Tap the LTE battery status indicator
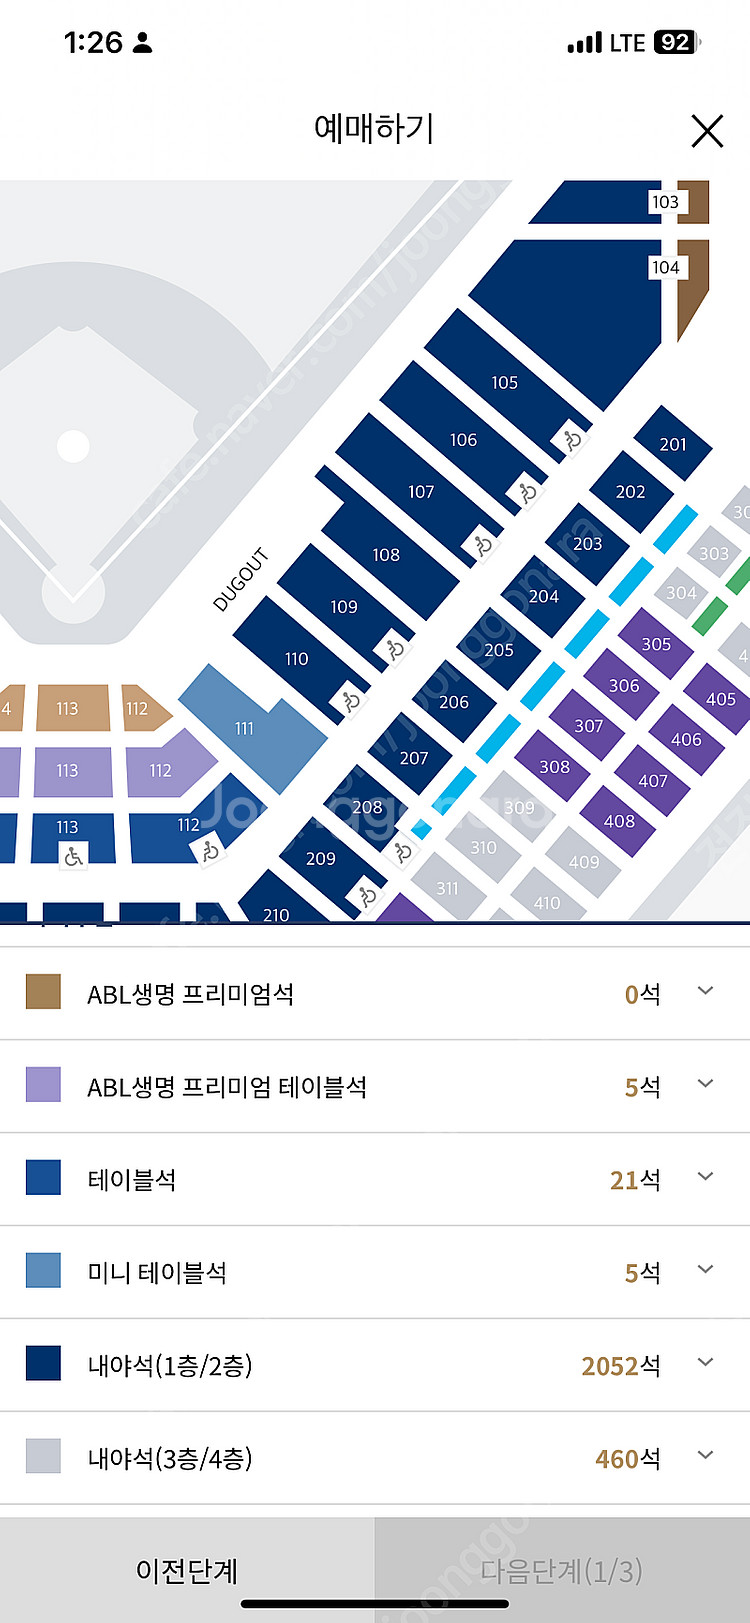Viewport: 750px width, 1623px height. [x=676, y=42]
